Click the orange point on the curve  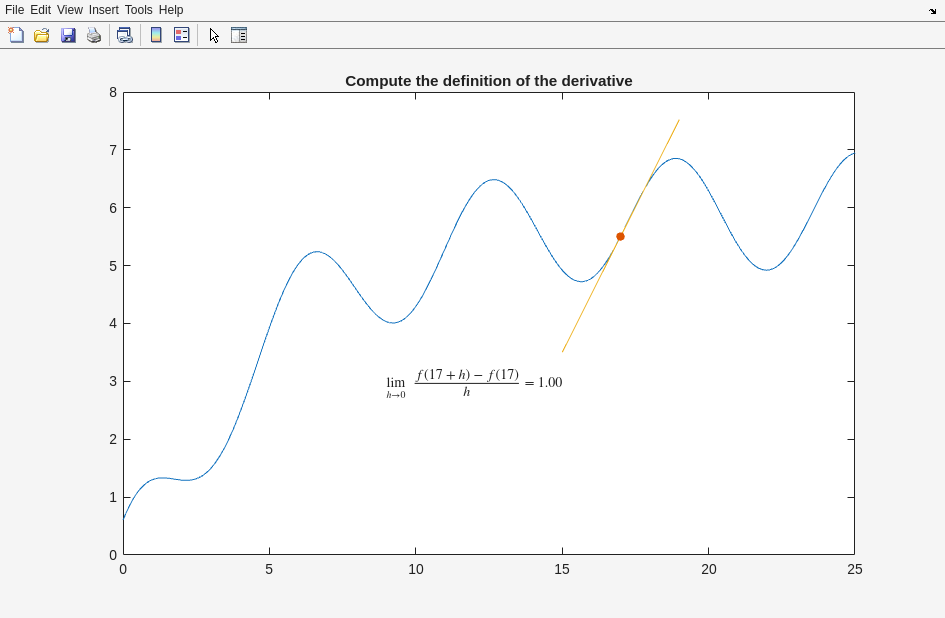pyautogui.click(x=620, y=237)
